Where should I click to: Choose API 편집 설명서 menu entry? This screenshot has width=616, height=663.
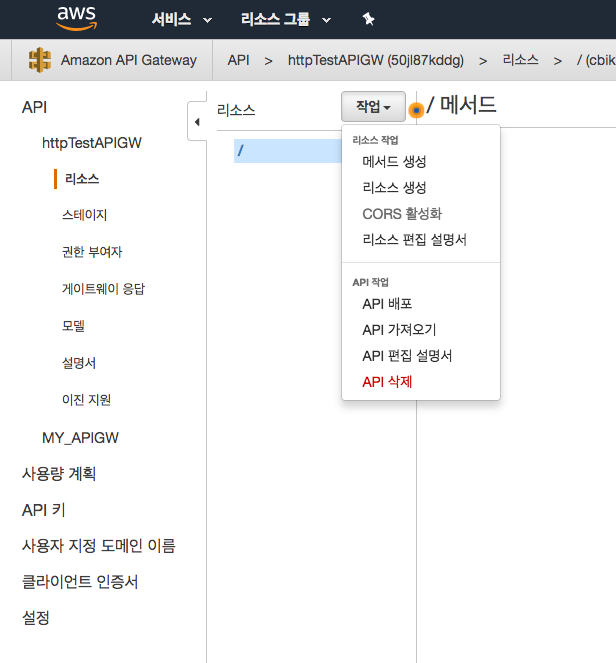tap(407, 356)
